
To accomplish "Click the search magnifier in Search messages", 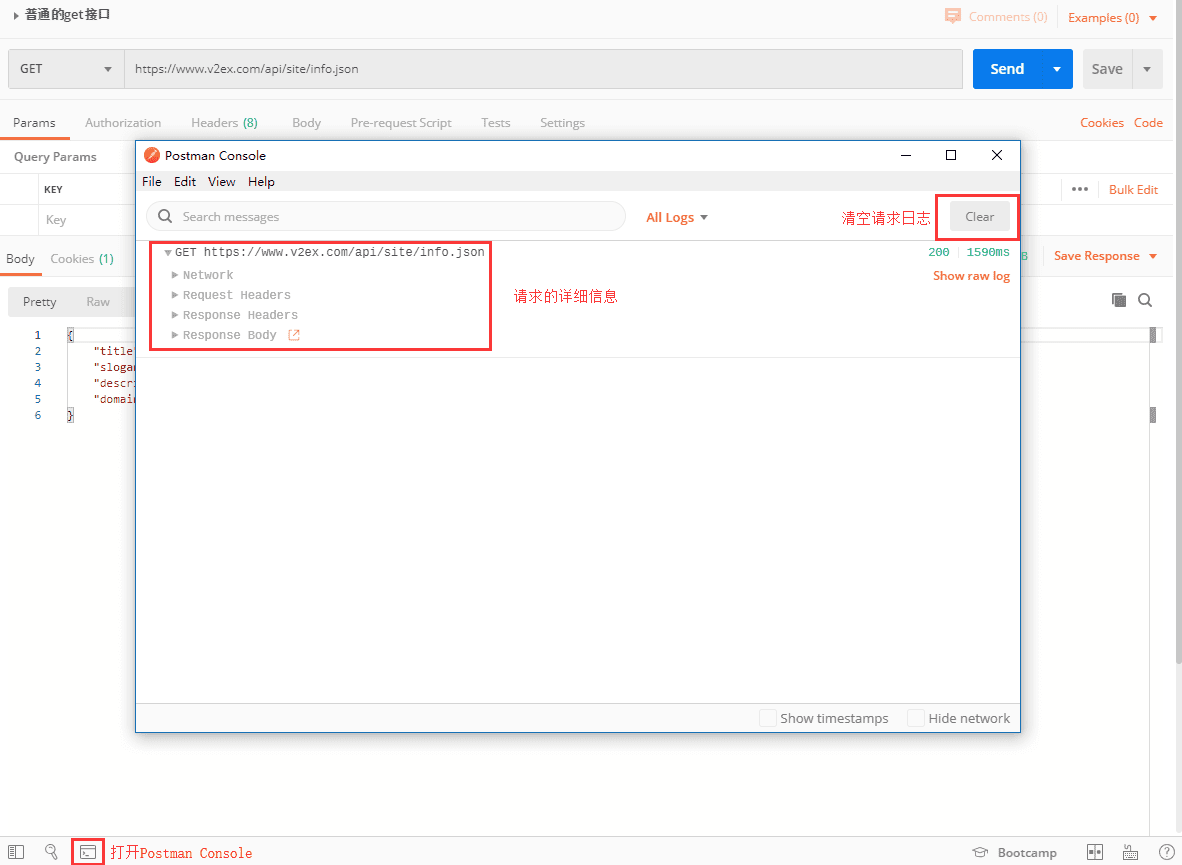I will click(165, 216).
